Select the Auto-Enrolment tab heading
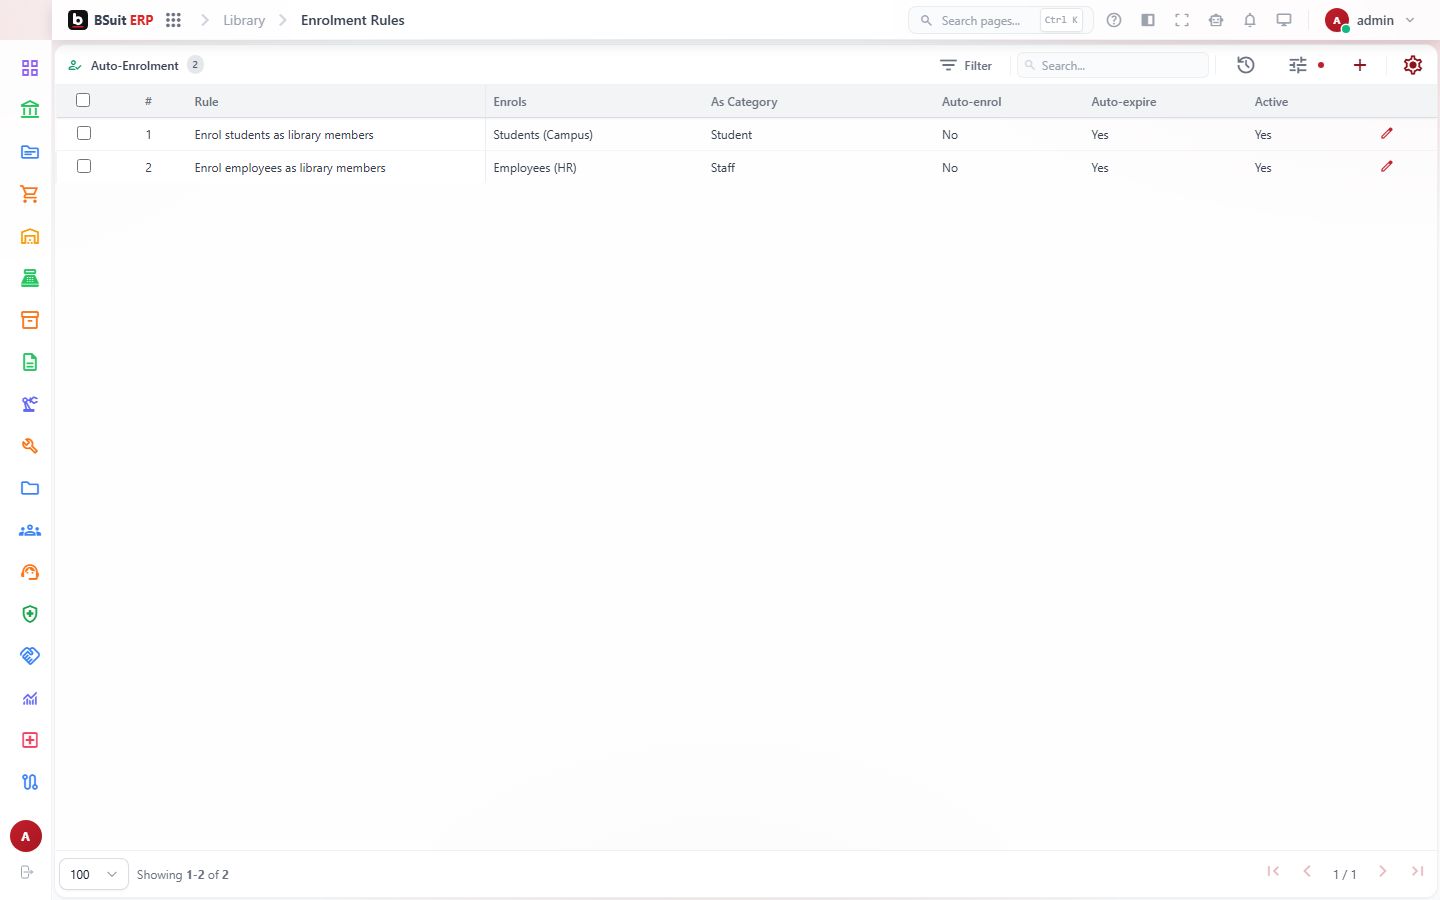This screenshot has width=1440, height=900. click(134, 65)
